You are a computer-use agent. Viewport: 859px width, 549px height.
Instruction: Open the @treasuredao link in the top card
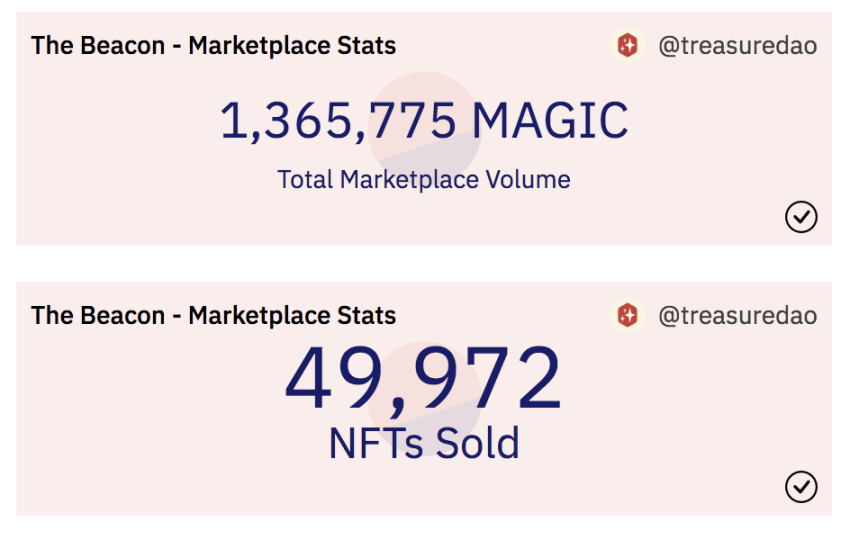tap(737, 45)
